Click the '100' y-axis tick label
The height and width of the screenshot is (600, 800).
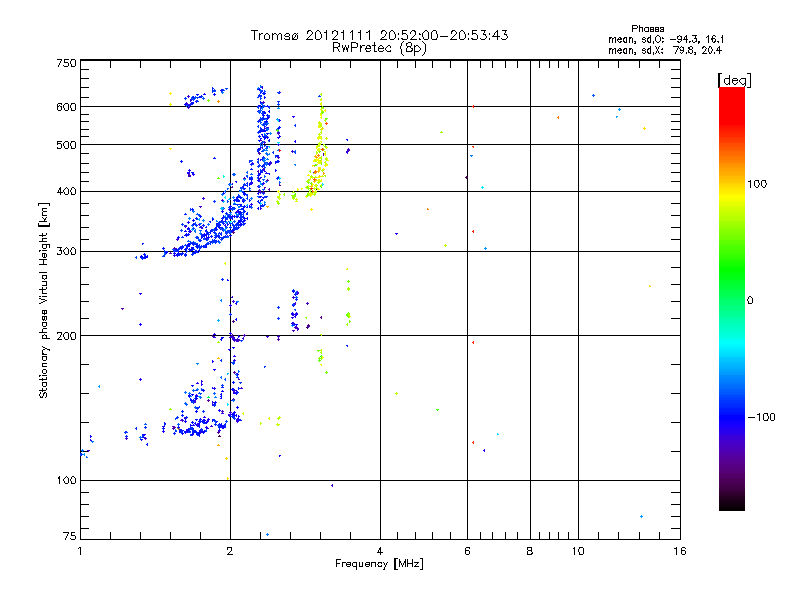66,480
